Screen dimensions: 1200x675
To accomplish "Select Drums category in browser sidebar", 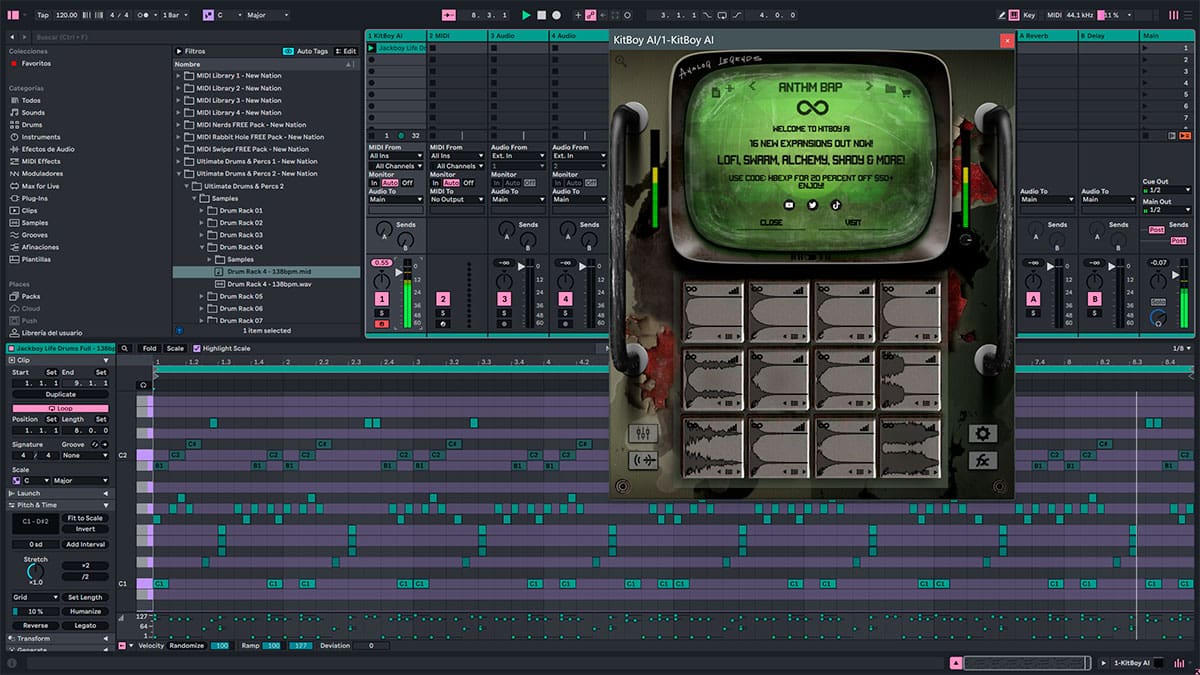I will click(32, 125).
